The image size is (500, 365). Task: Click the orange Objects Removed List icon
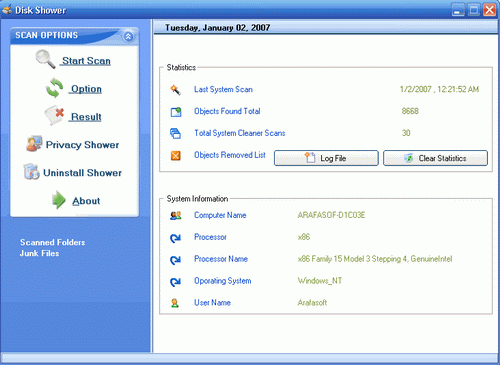pyautogui.click(x=176, y=155)
